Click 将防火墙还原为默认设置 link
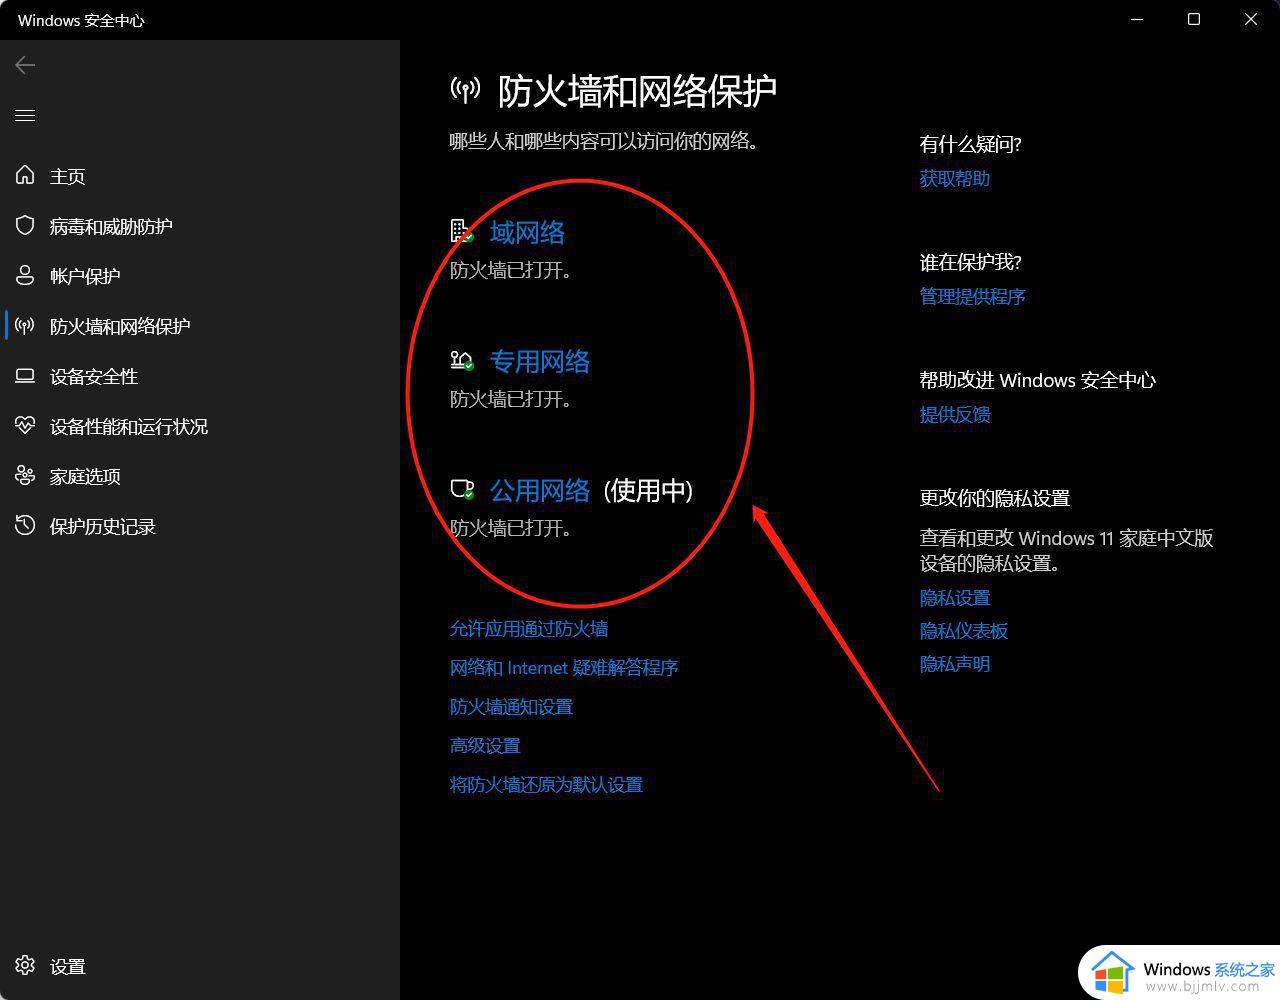 pyautogui.click(x=546, y=784)
